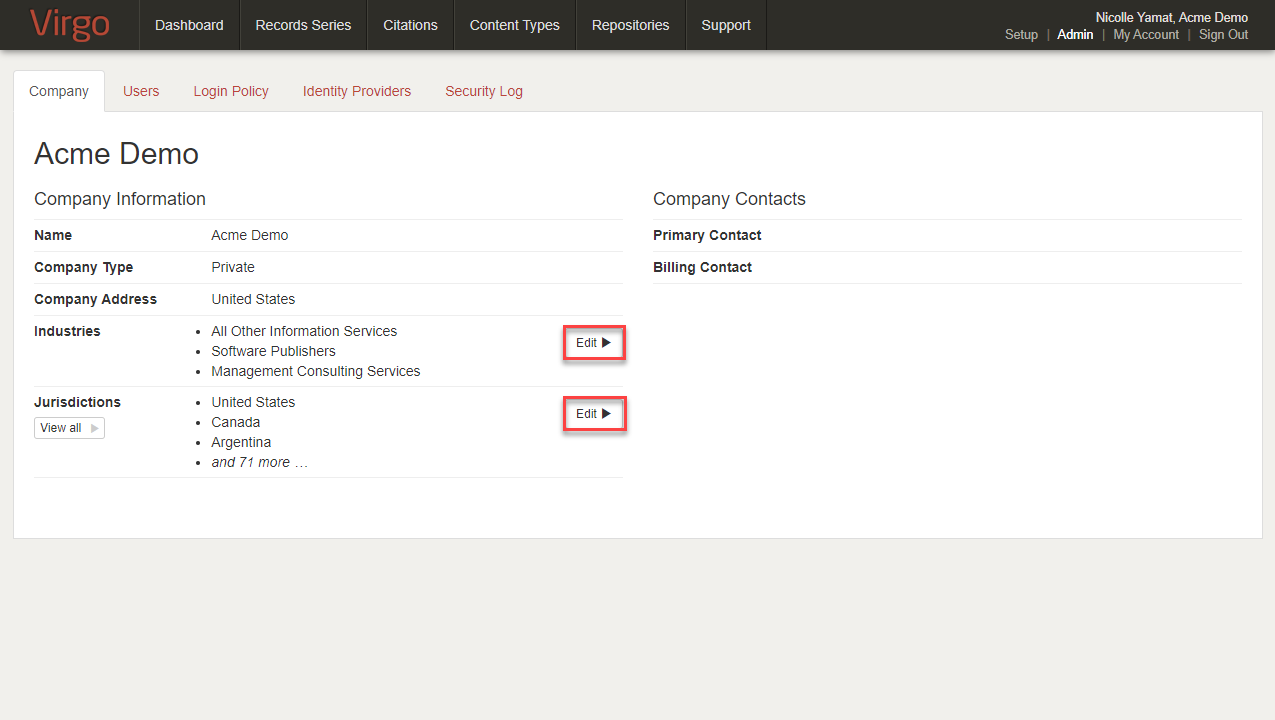
Task: Select the Company tab
Action: (59, 91)
